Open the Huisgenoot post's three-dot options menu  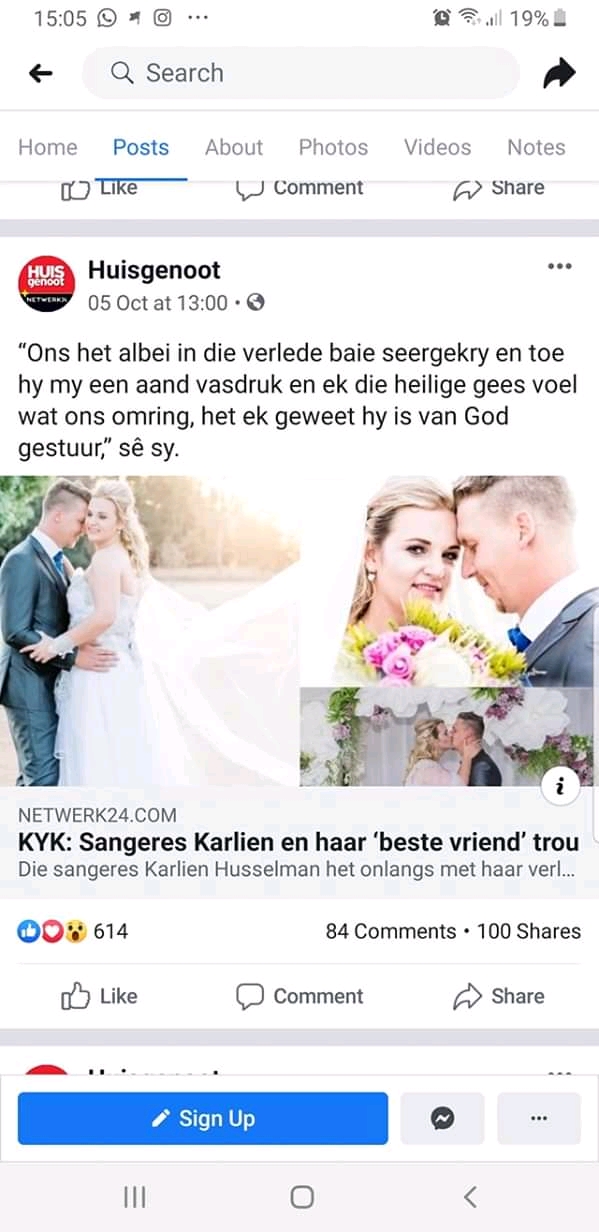point(560,266)
